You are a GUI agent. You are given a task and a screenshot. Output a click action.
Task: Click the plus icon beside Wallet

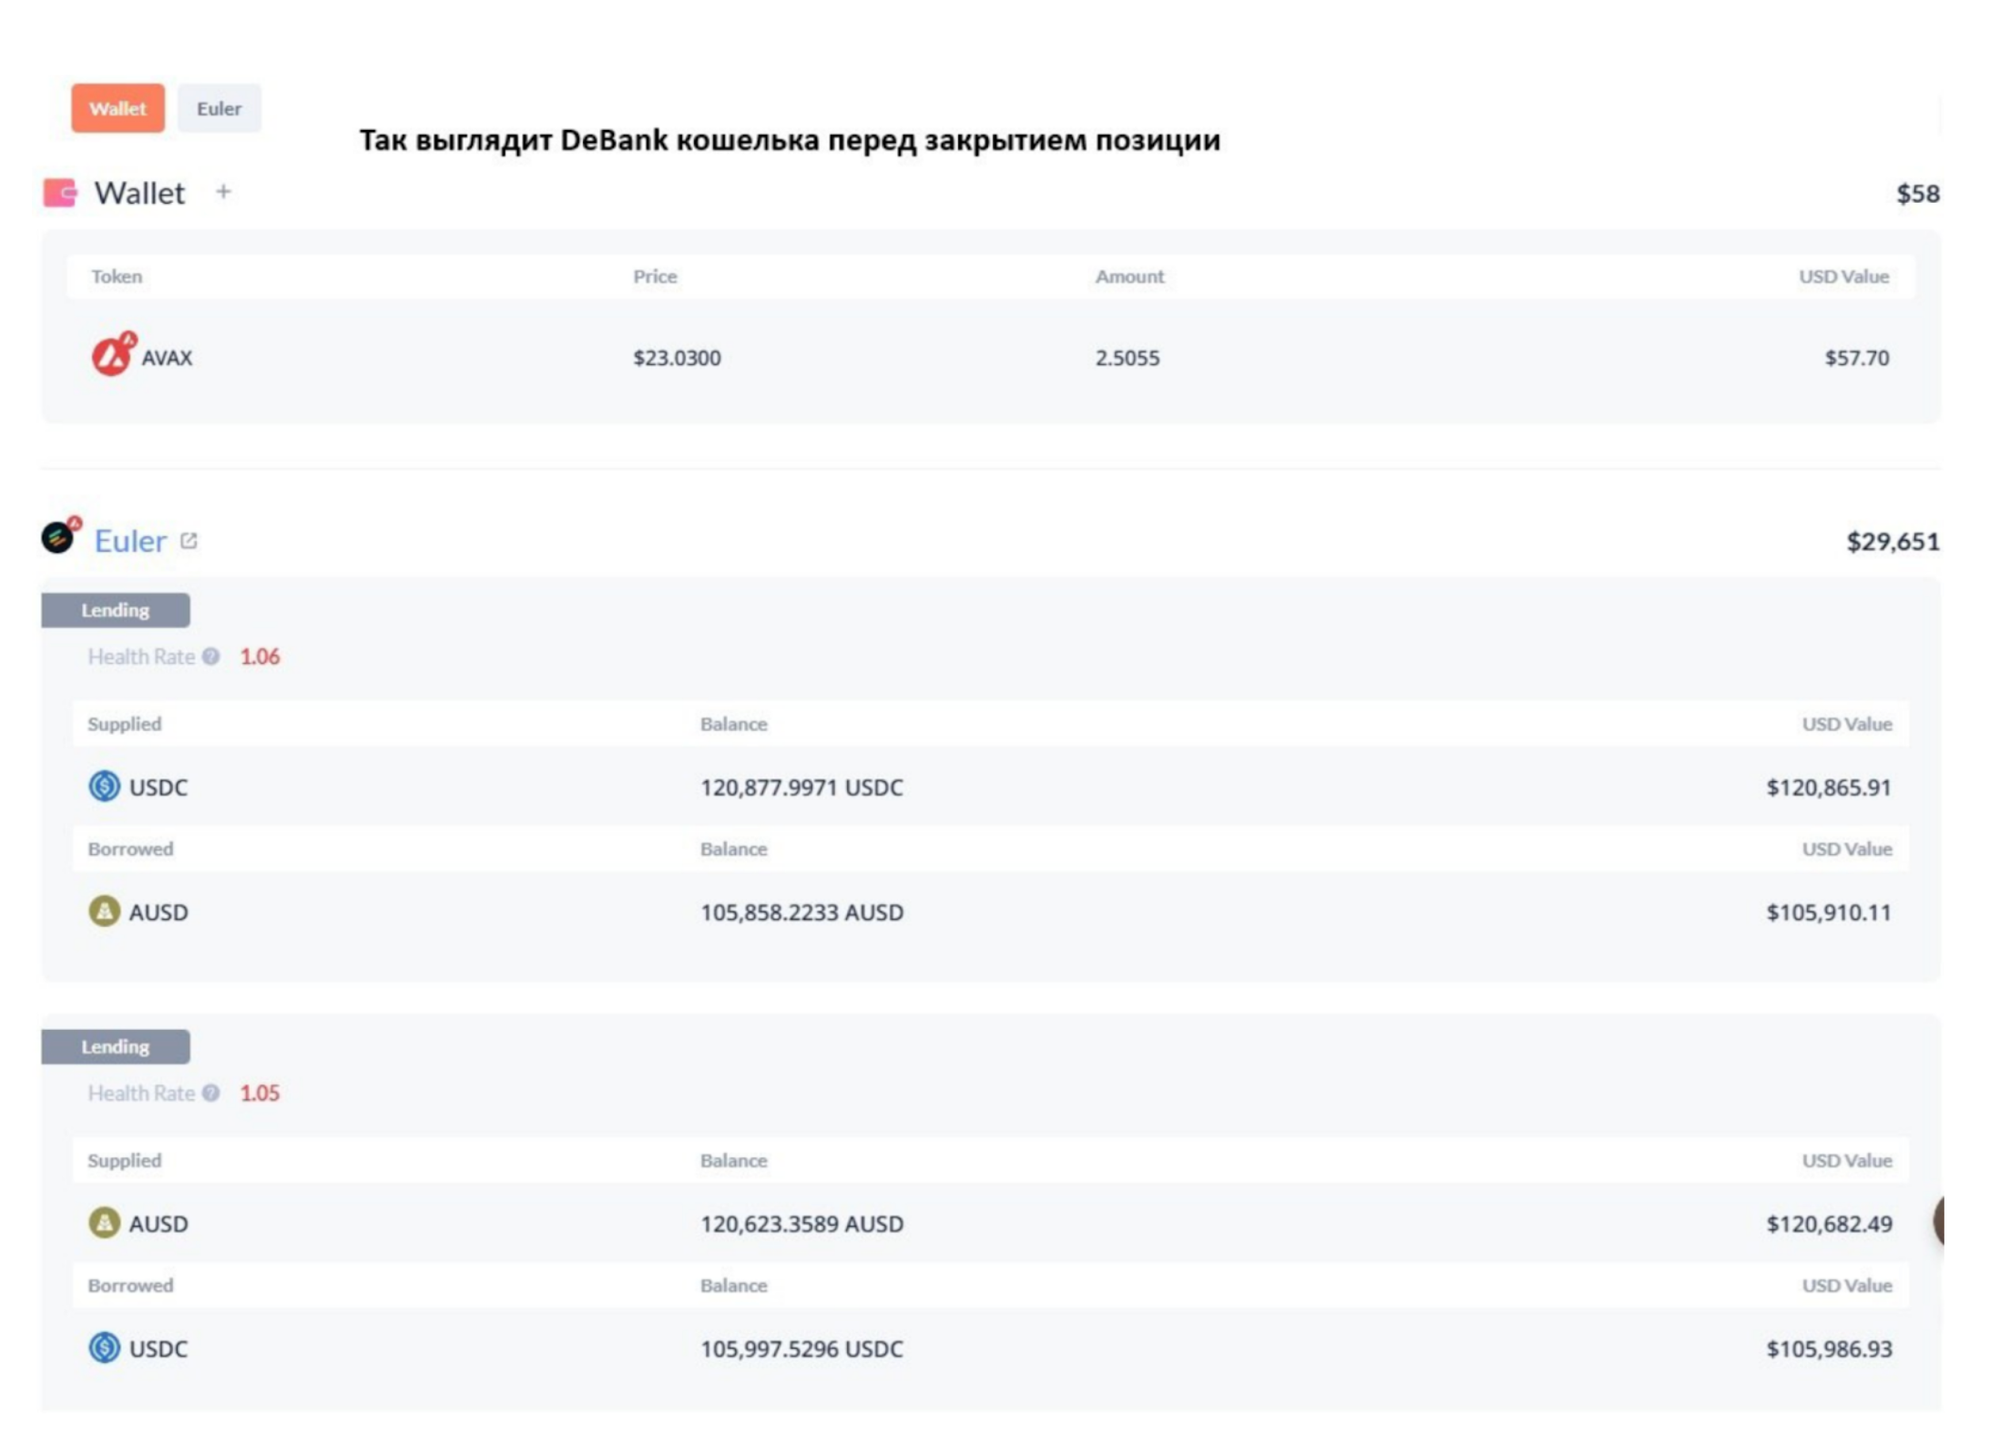coord(223,191)
